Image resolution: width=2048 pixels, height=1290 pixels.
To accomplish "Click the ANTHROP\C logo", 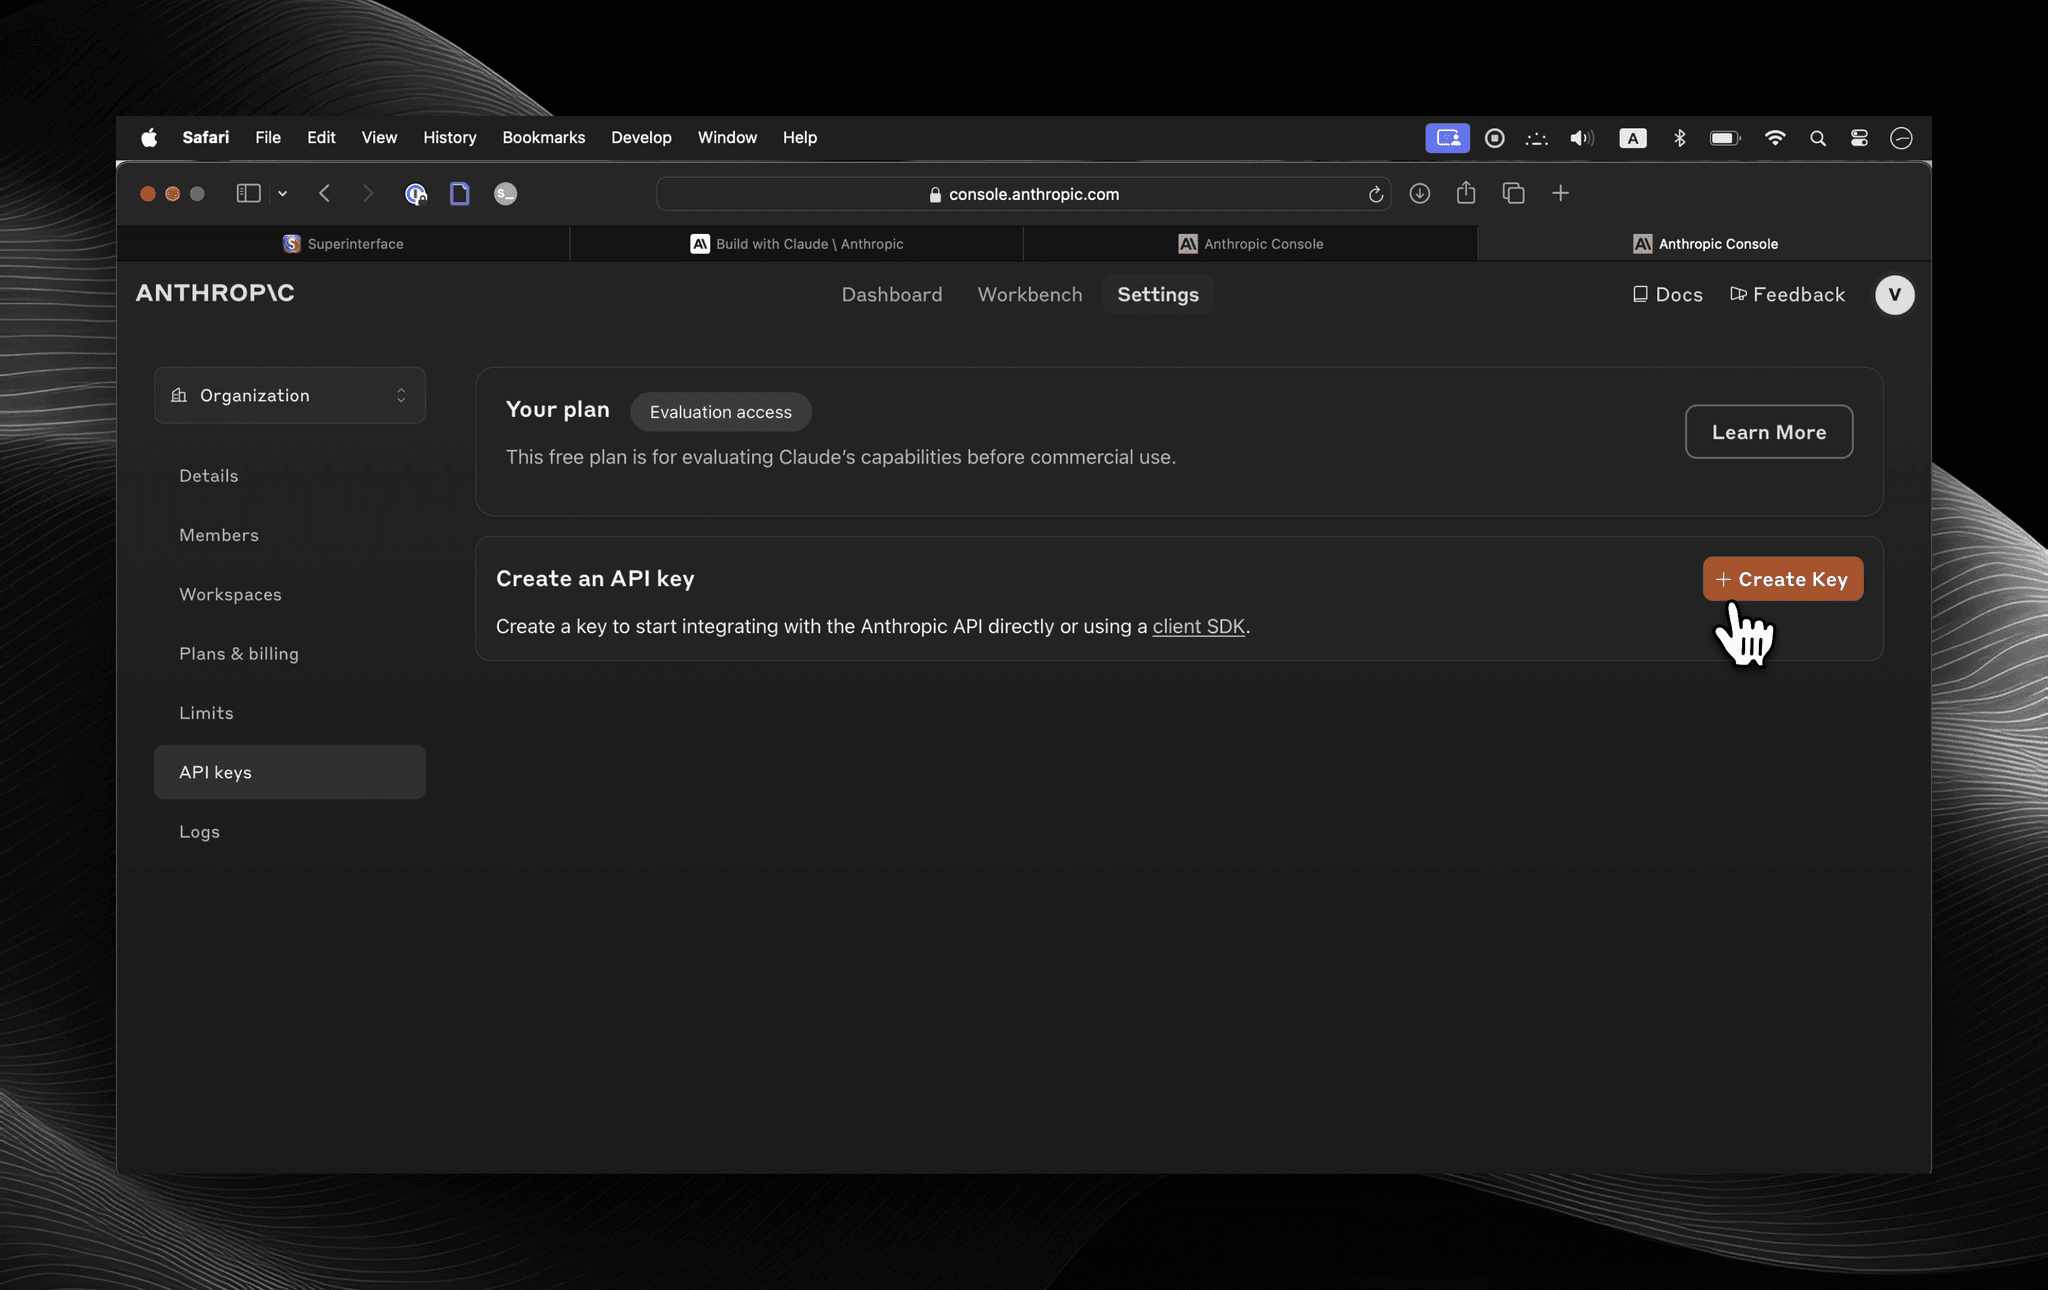I will click(214, 292).
